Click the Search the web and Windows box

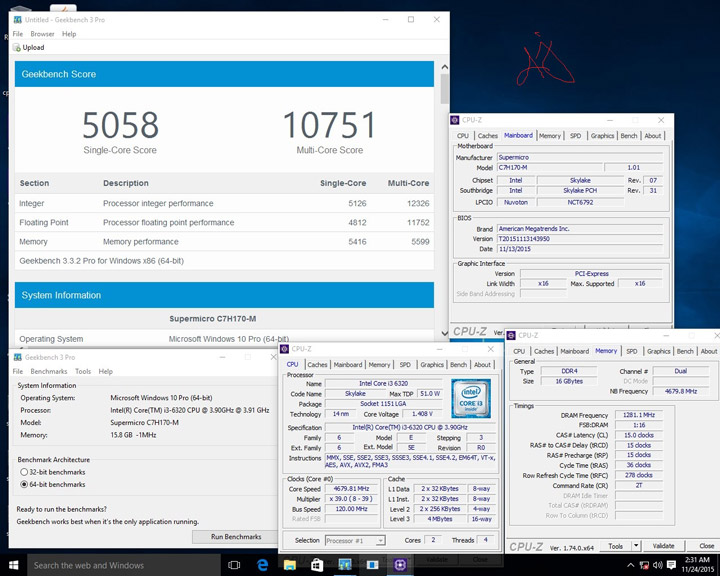124,565
